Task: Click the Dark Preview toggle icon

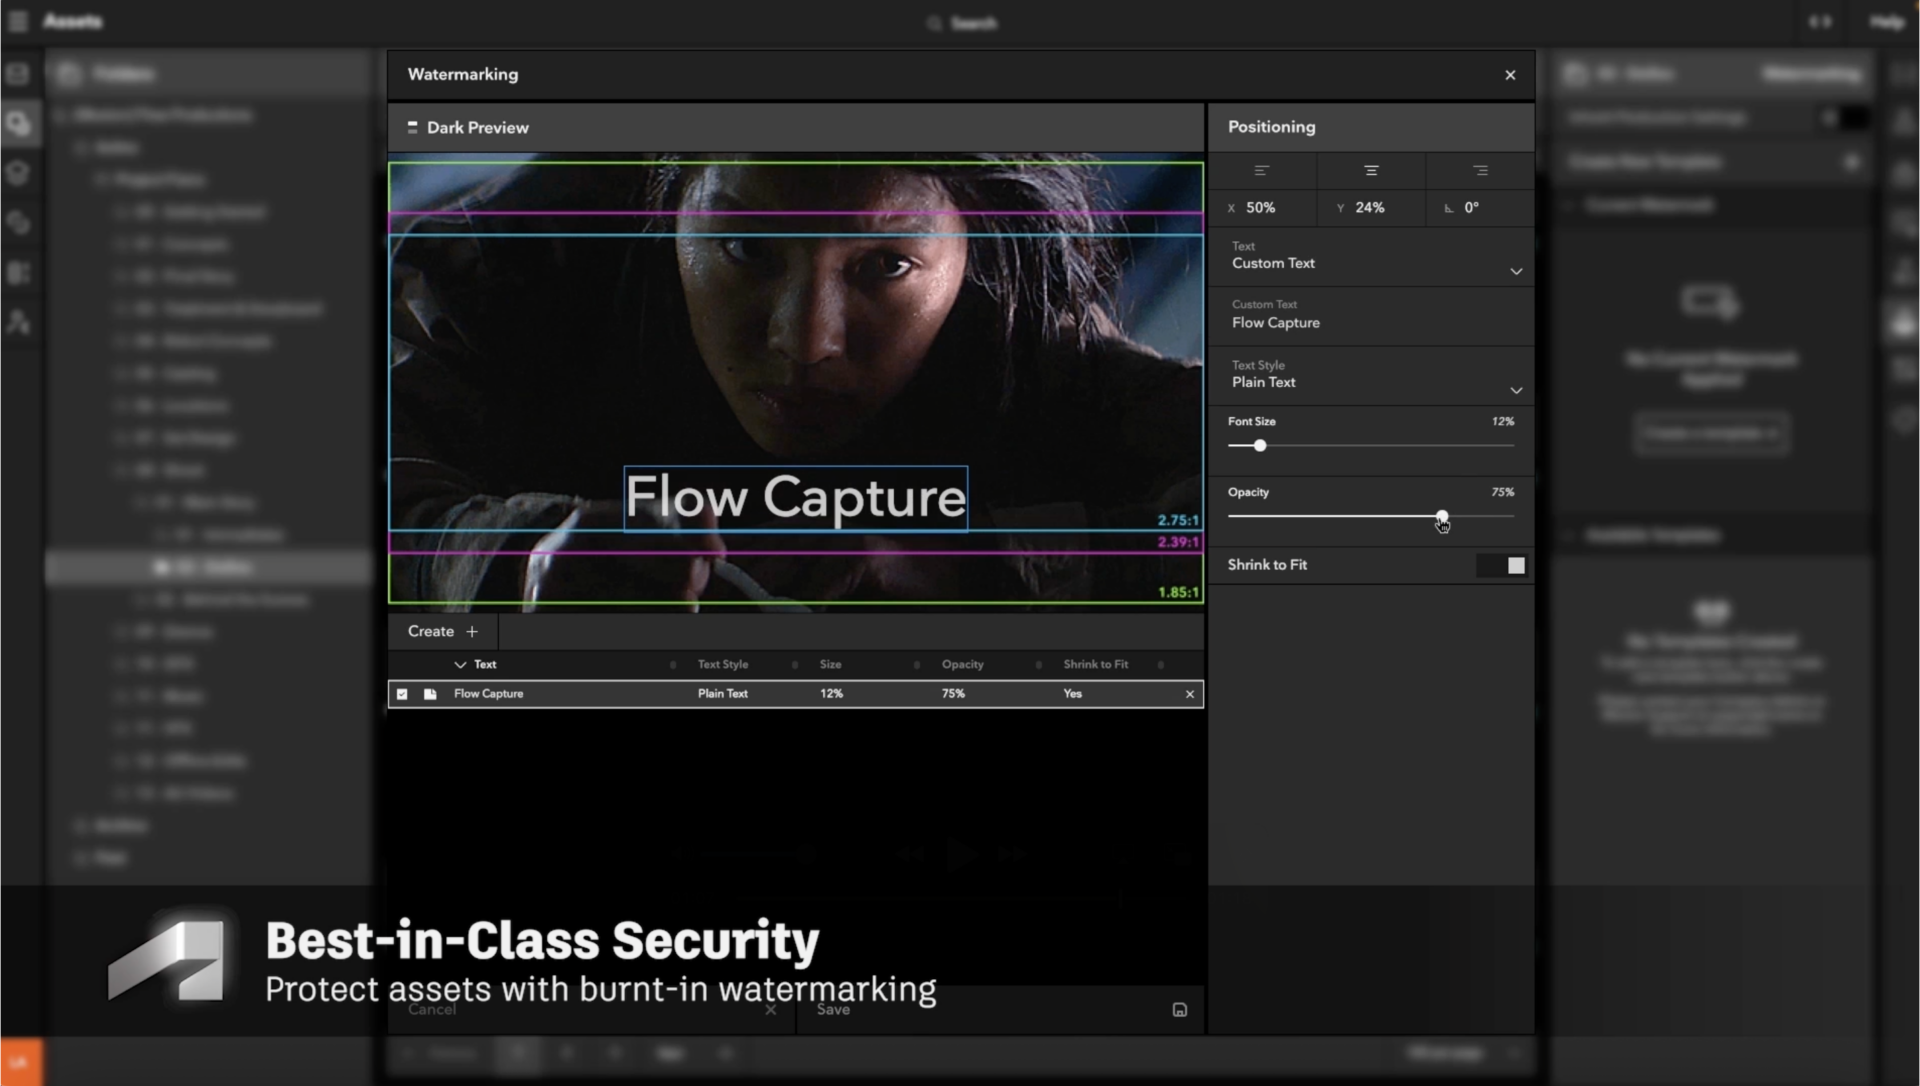Action: (x=412, y=127)
